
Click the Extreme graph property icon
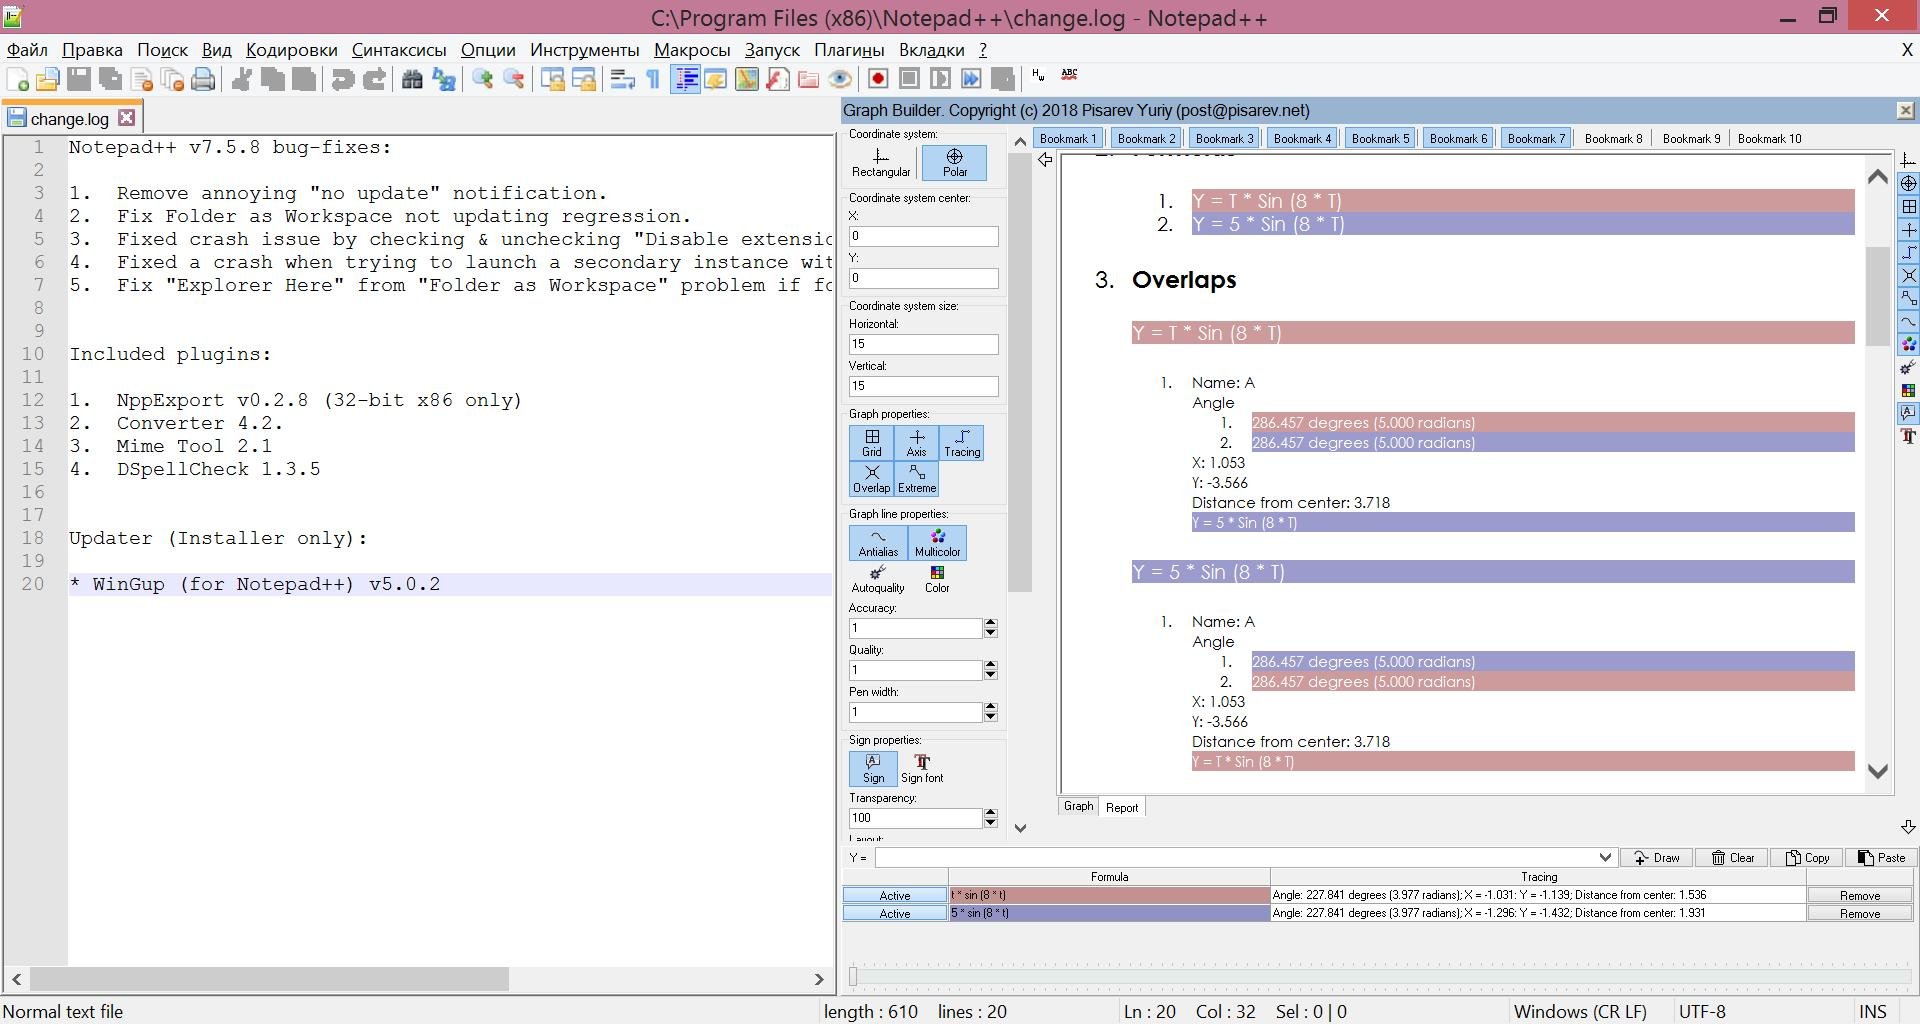[x=917, y=478]
